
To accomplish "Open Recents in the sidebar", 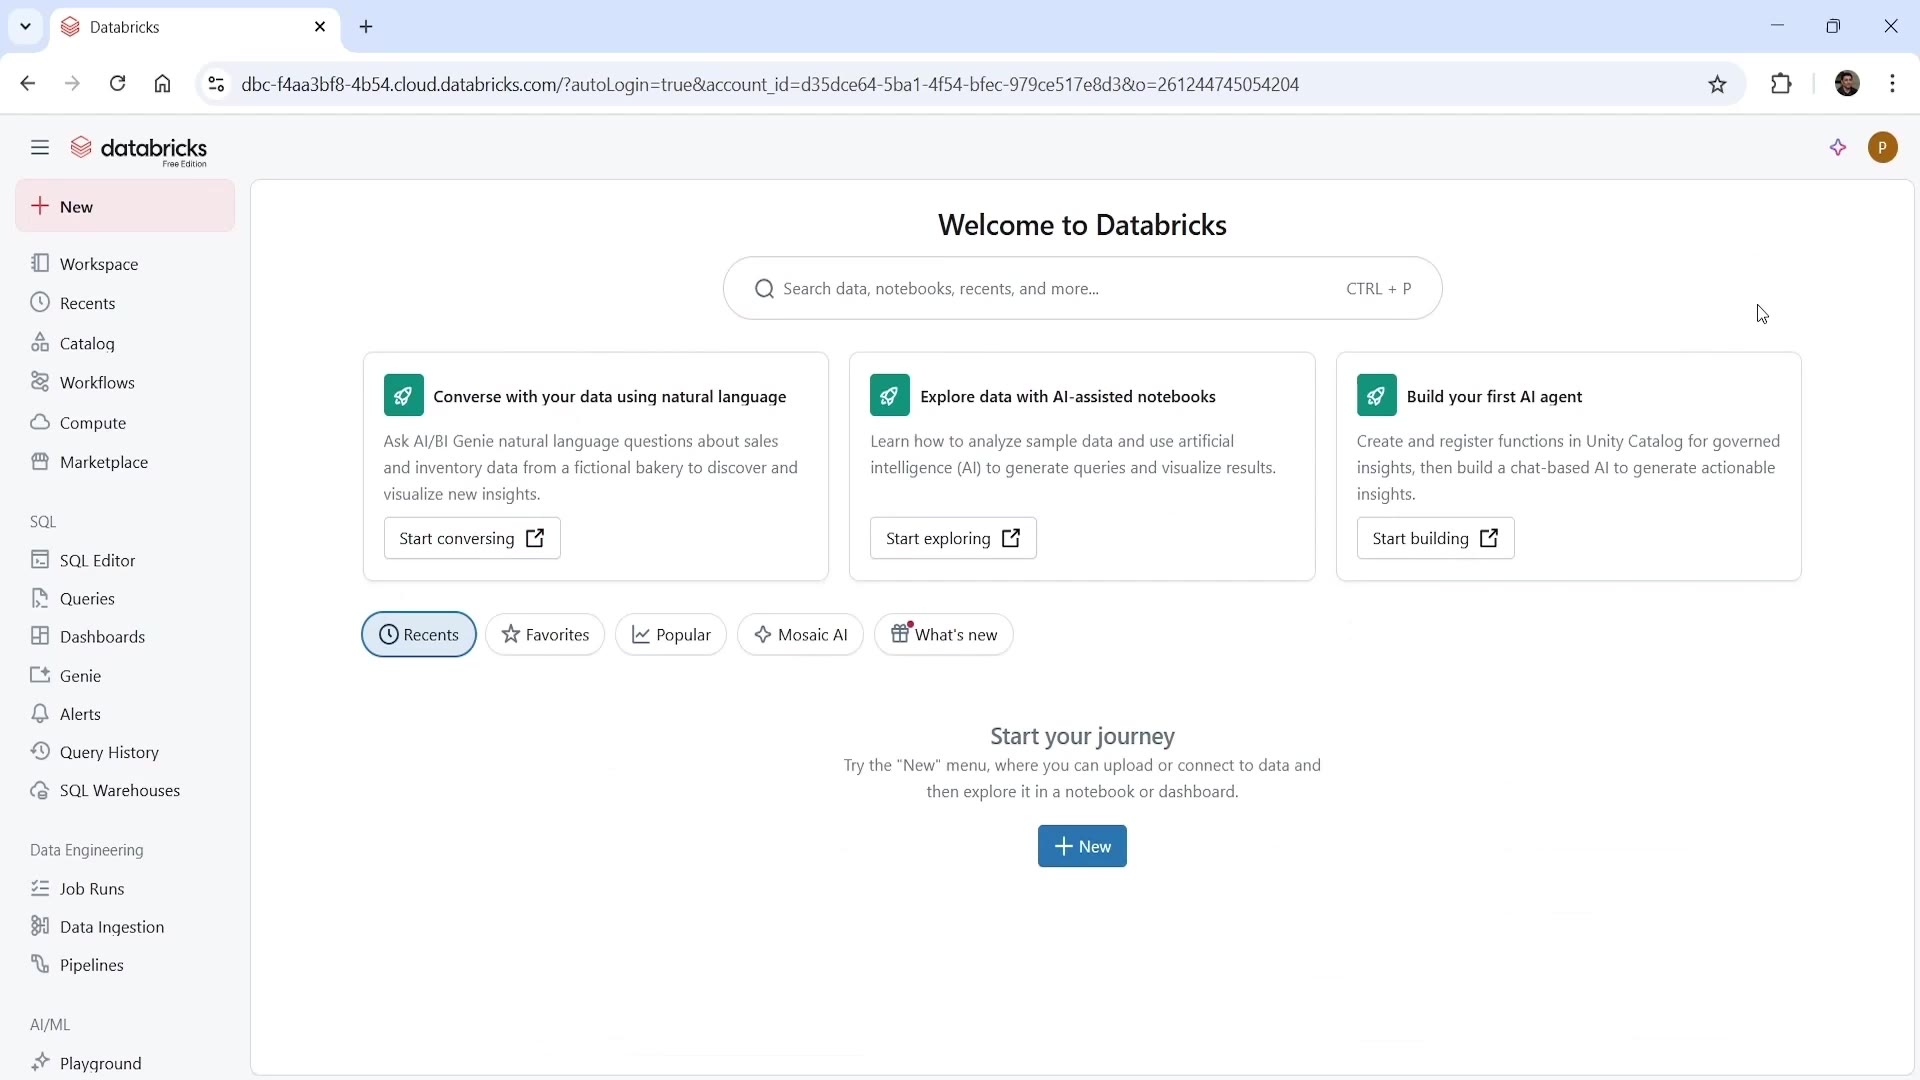I will (x=125, y=303).
